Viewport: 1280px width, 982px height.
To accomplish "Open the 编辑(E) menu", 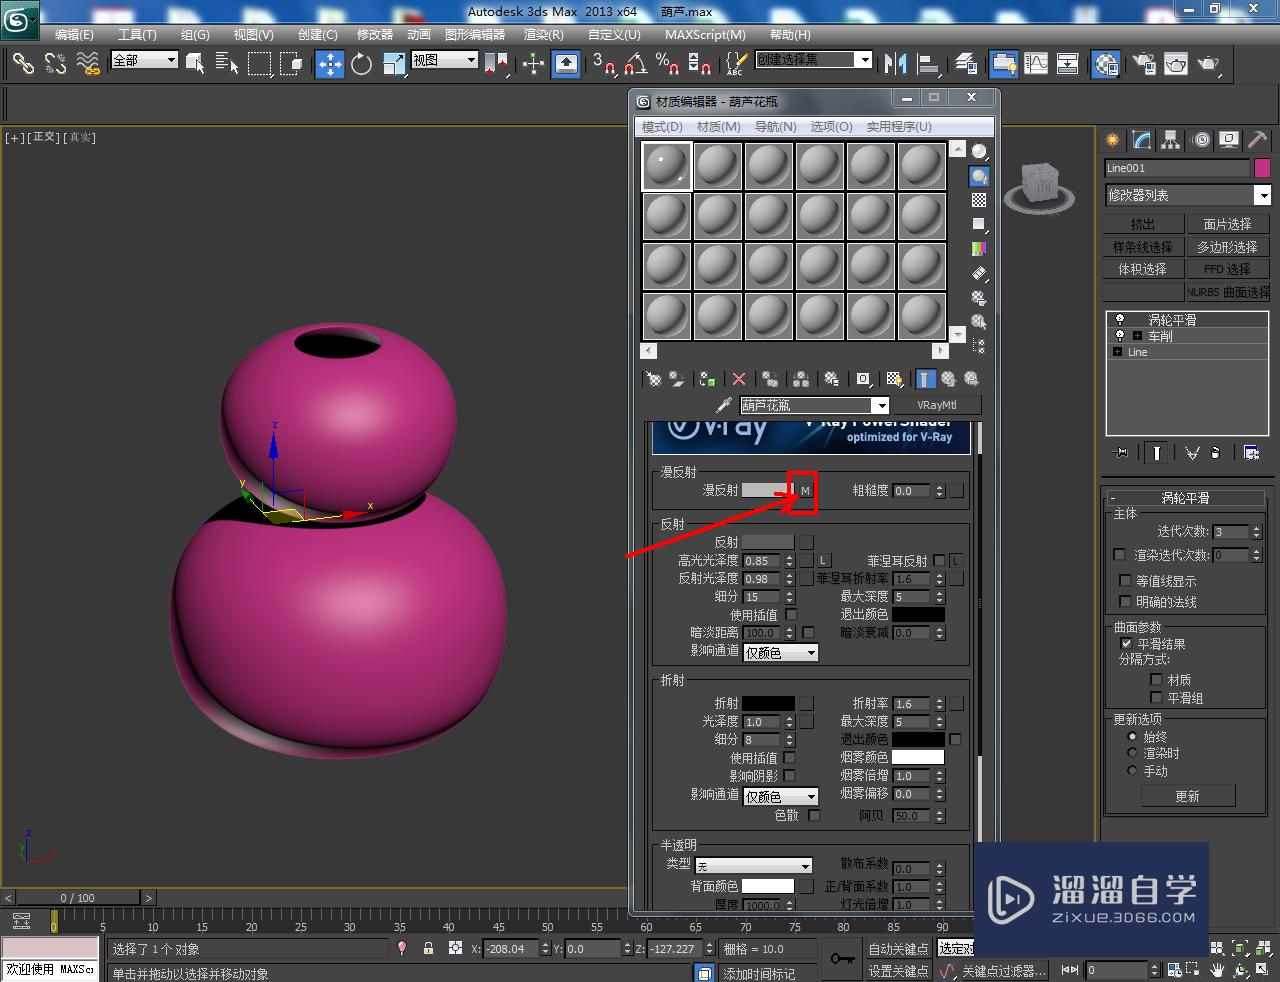I will pos(74,34).
